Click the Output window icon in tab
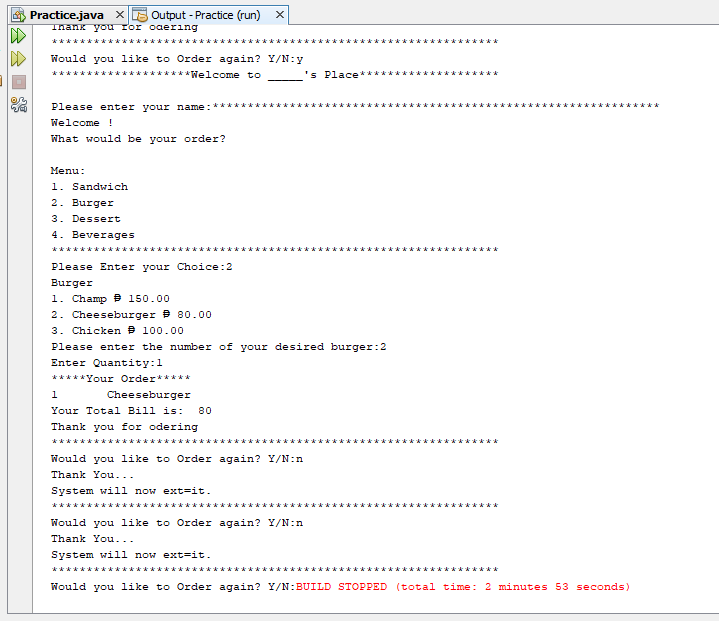Image resolution: width=719 pixels, height=621 pixels. [x=140, y=15]
